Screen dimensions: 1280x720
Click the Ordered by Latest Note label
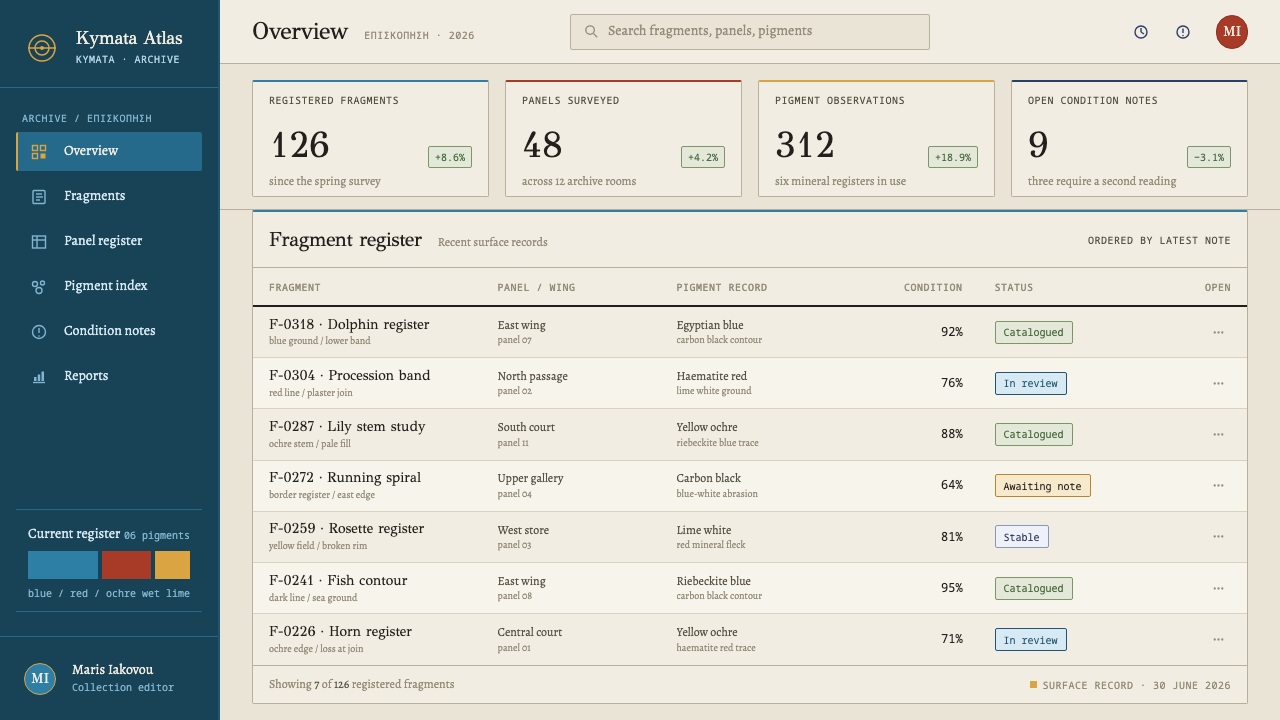point(1159,241)
